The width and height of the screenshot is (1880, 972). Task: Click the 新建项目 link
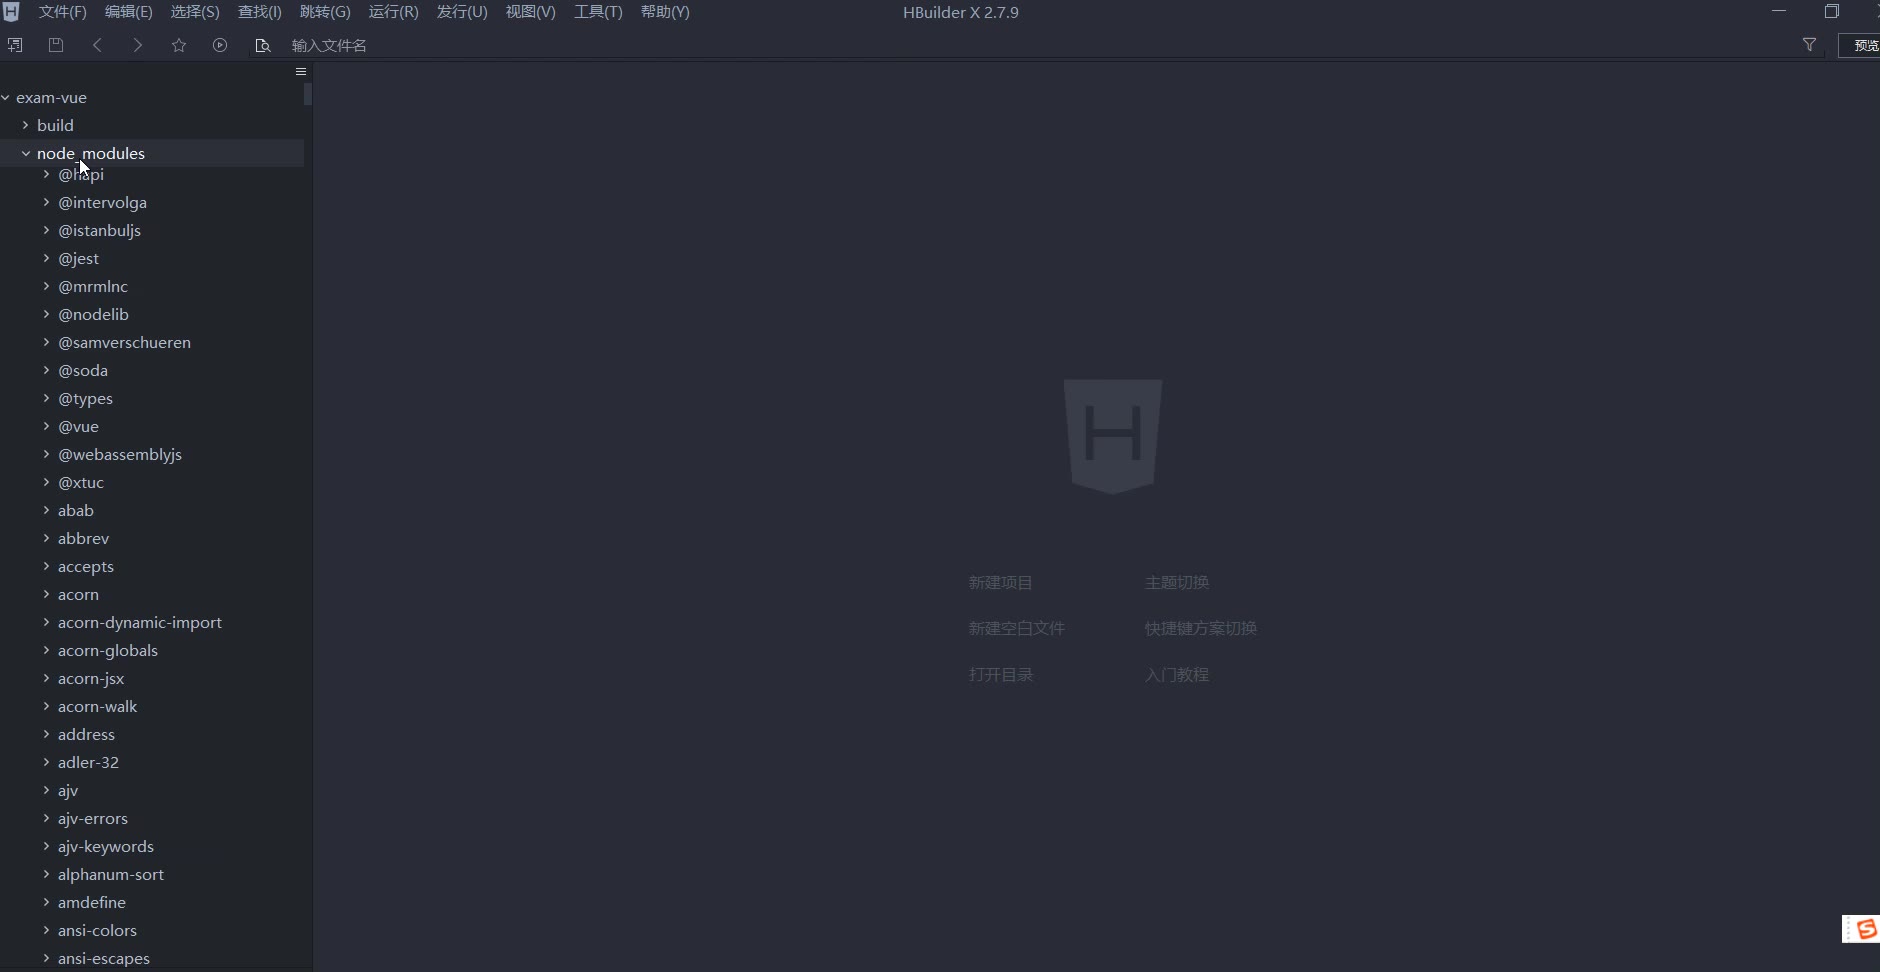(1000, 582)
